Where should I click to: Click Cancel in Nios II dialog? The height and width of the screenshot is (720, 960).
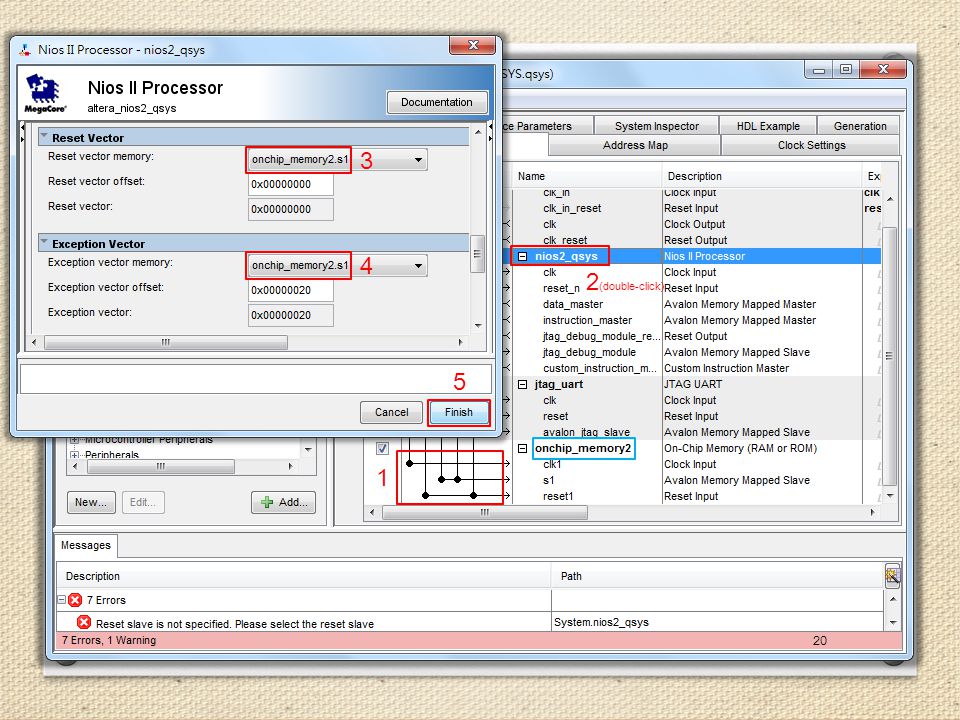(x=391, y=412)
